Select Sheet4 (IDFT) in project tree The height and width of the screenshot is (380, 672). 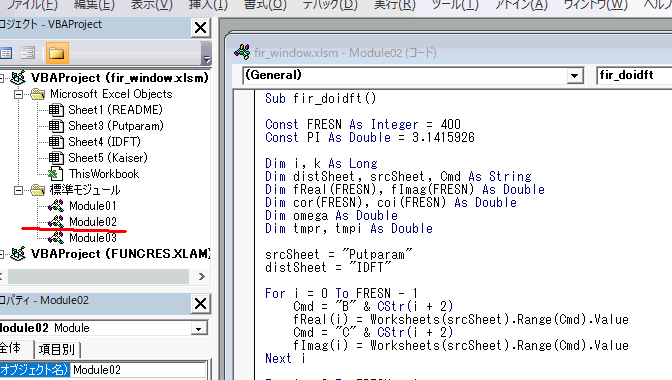pyautogui.click(x=104, y=142)
